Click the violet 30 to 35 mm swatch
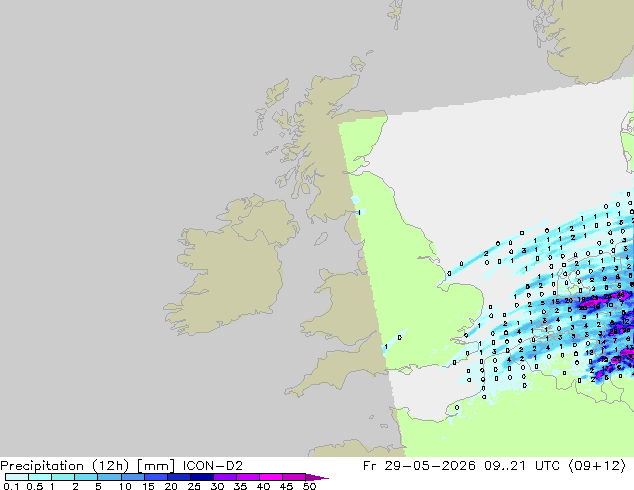Image resolution: width=634 pixels, height=490 pixels. tap(225, 477)
